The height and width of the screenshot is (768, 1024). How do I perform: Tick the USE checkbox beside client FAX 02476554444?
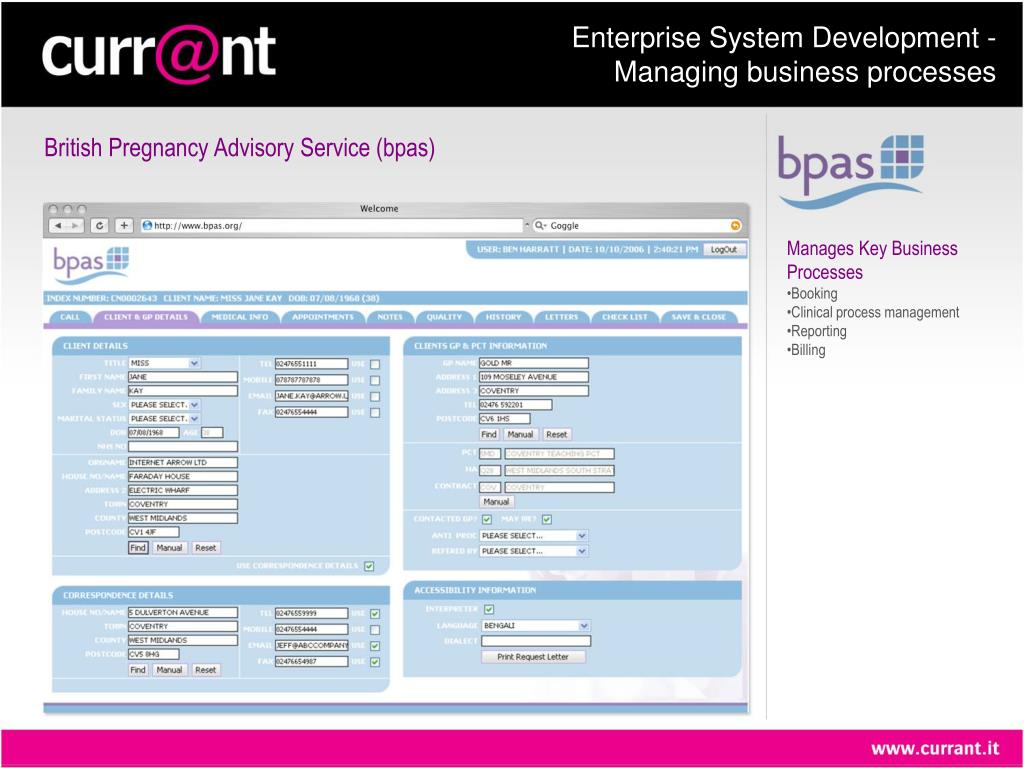click(375, 413)
